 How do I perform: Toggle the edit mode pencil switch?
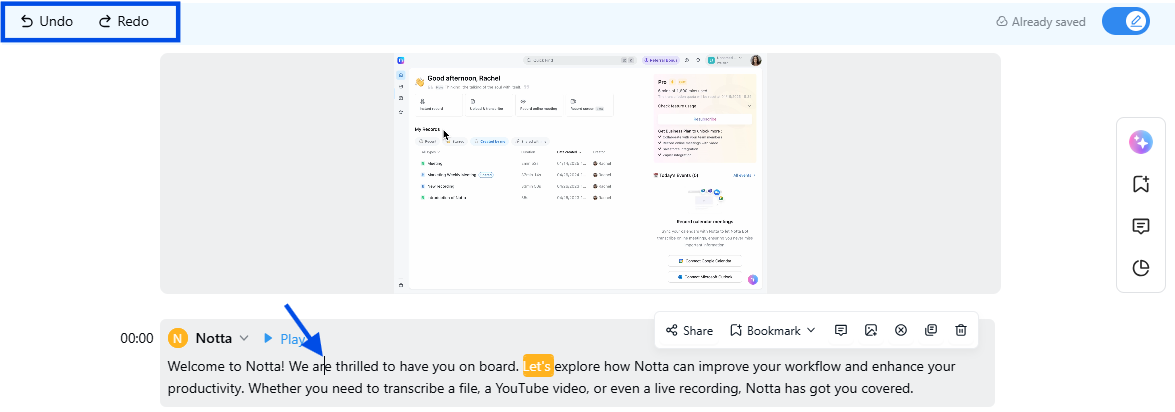pyautogui.click(x=1126, y=21)
